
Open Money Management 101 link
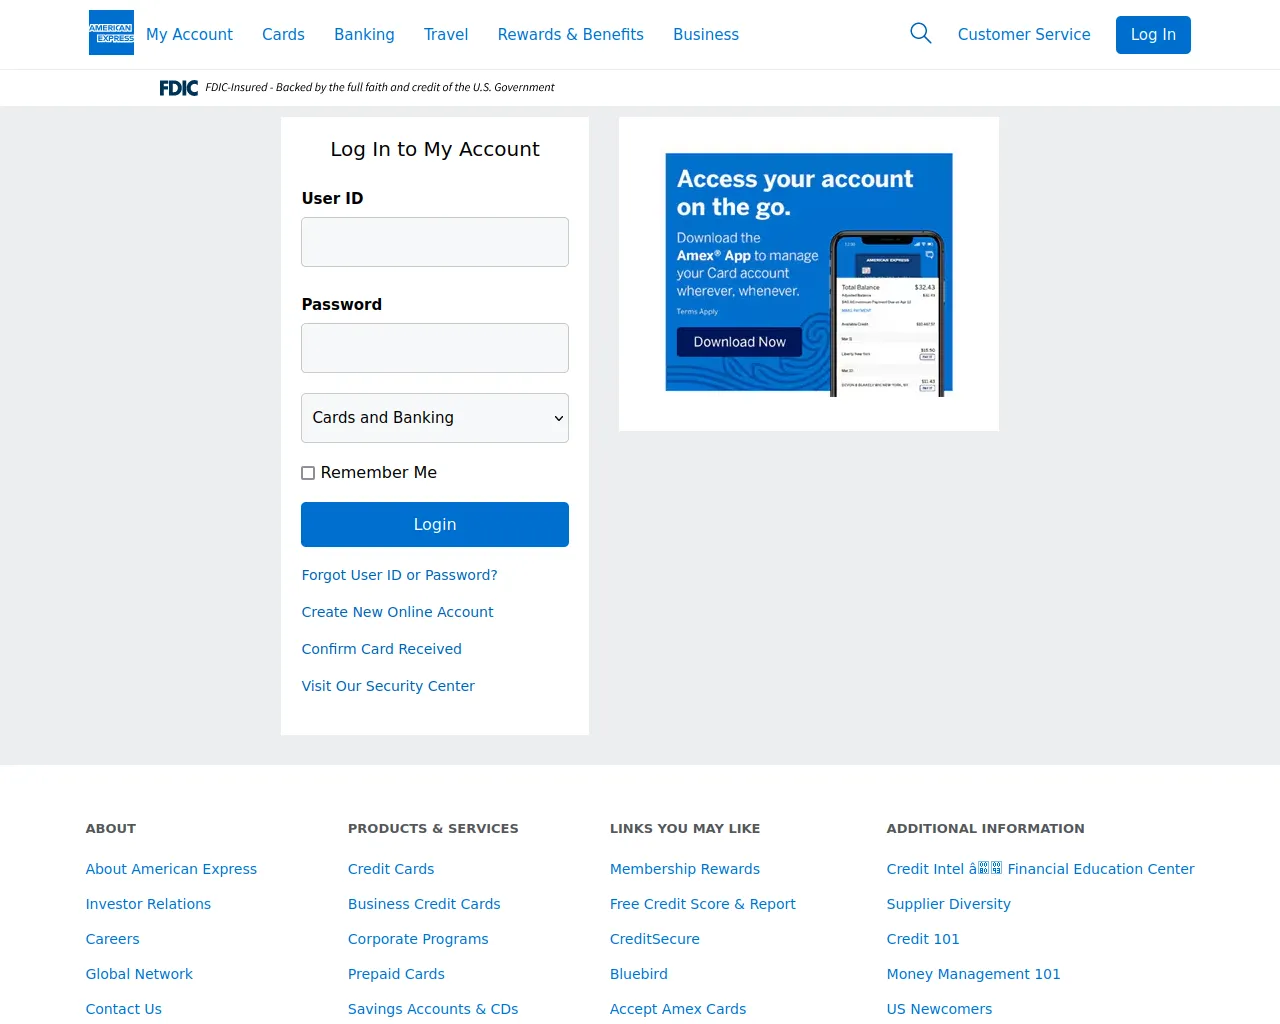click(x=973, y=974)
